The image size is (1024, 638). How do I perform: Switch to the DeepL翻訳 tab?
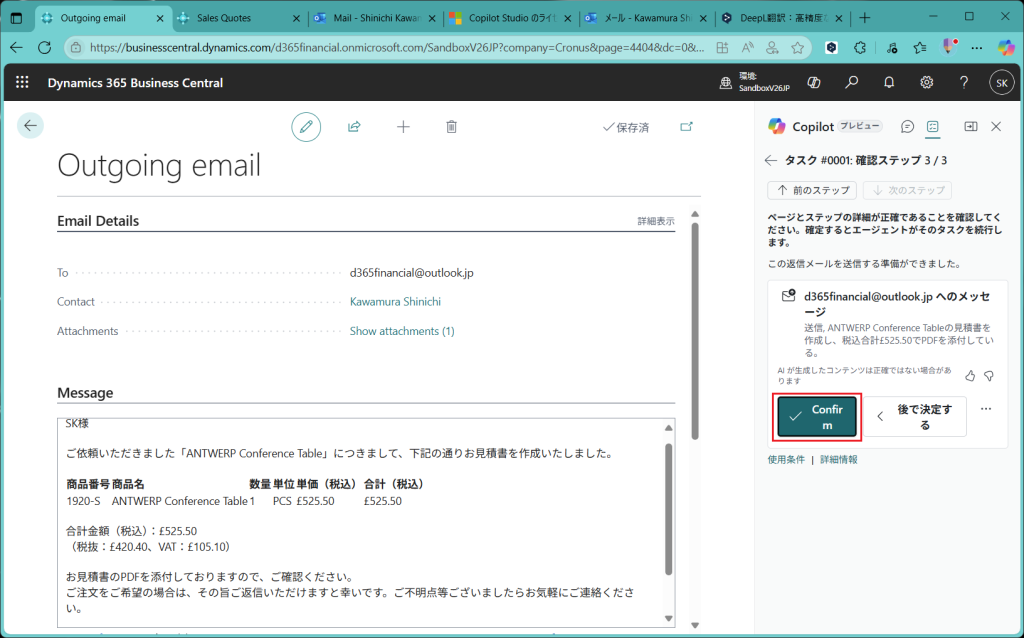784,18
